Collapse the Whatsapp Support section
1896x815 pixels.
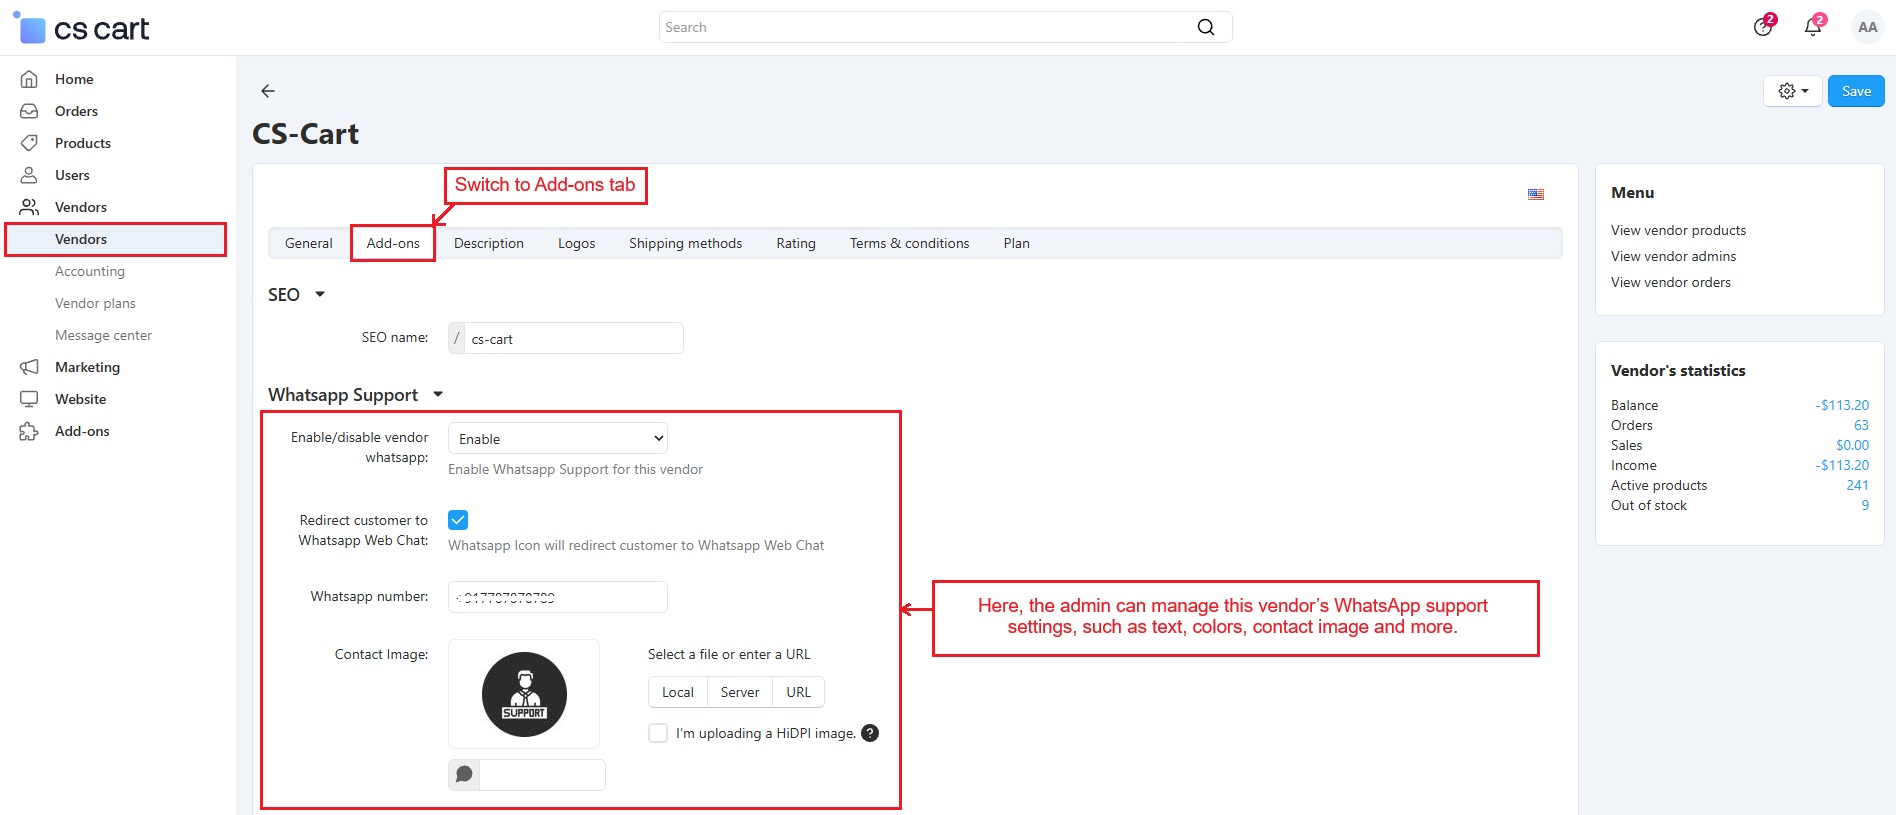pyautogui.click(x=438, y=395)
